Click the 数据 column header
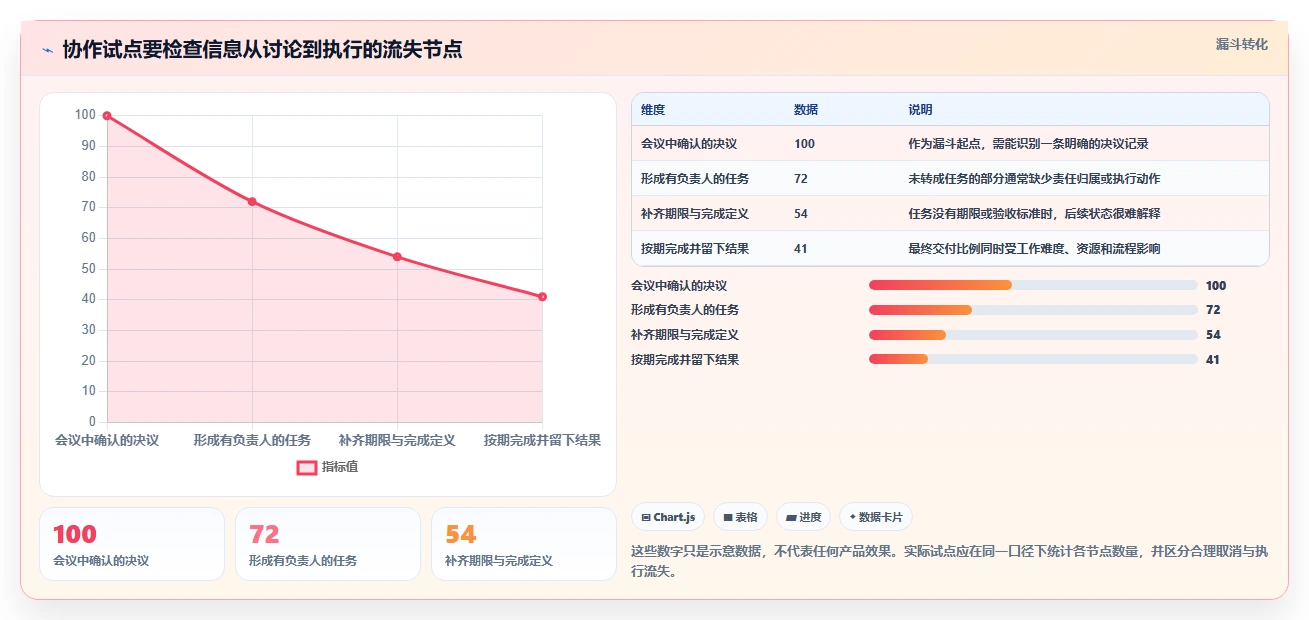 (806, 110)
